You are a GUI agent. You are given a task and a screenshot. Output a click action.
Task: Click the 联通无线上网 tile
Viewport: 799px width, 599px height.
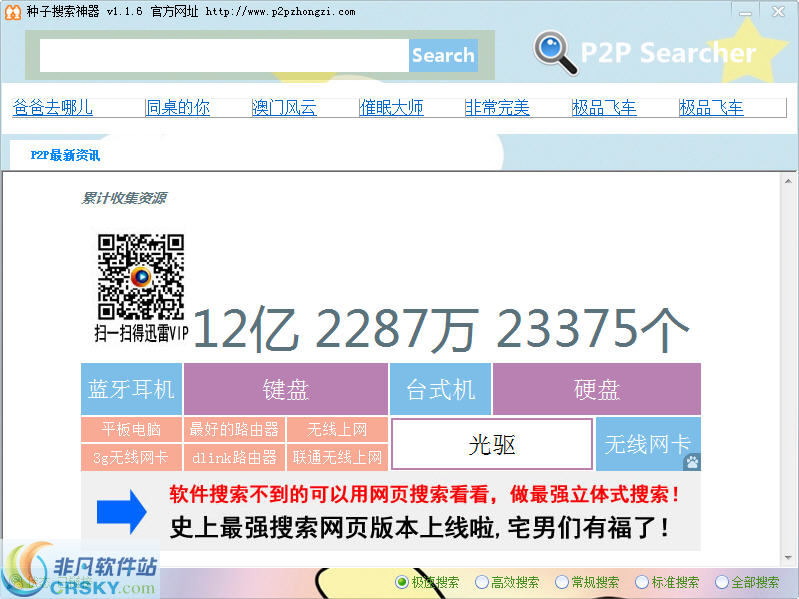[337, 457]
